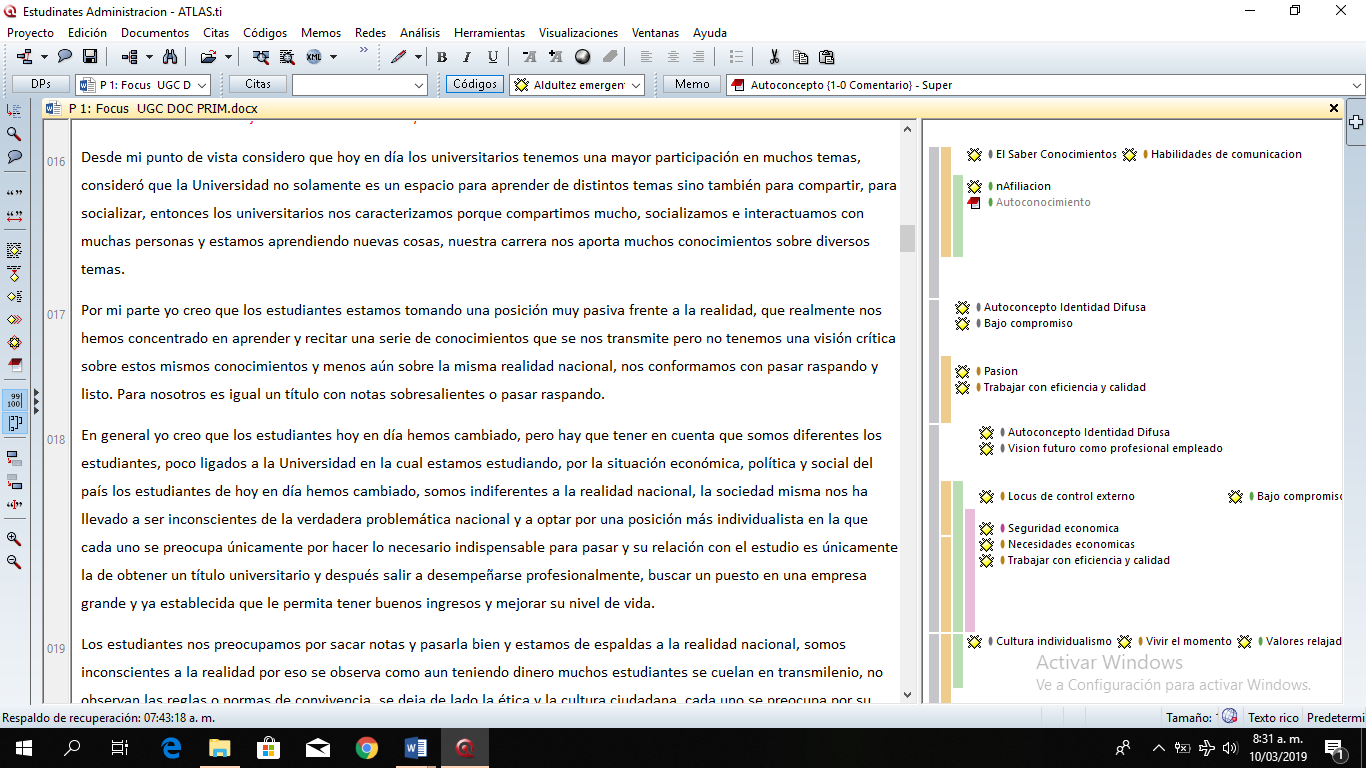The height and width of the screenshot is (768, 1366).
Task: Click zoom-out magnifier in left sidebar
Action: [14, 562]
